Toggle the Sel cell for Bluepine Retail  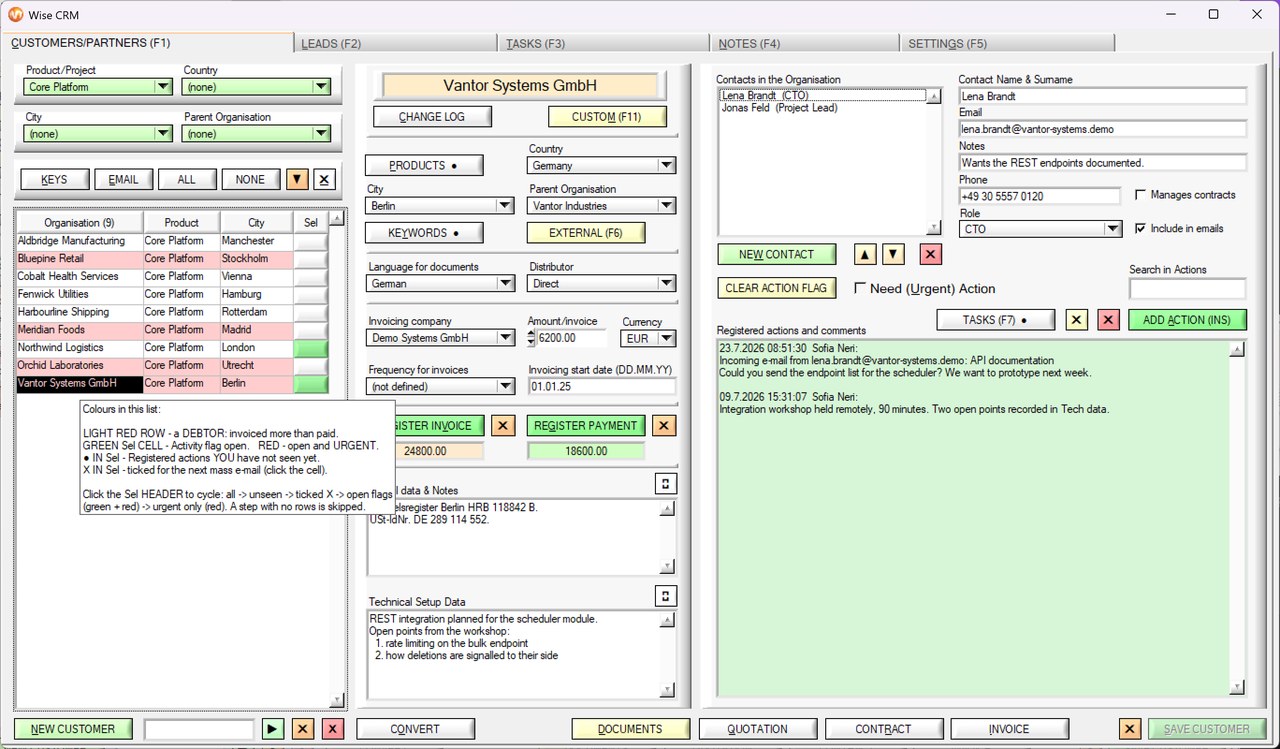pyautogui.click(x=310, y=259)
